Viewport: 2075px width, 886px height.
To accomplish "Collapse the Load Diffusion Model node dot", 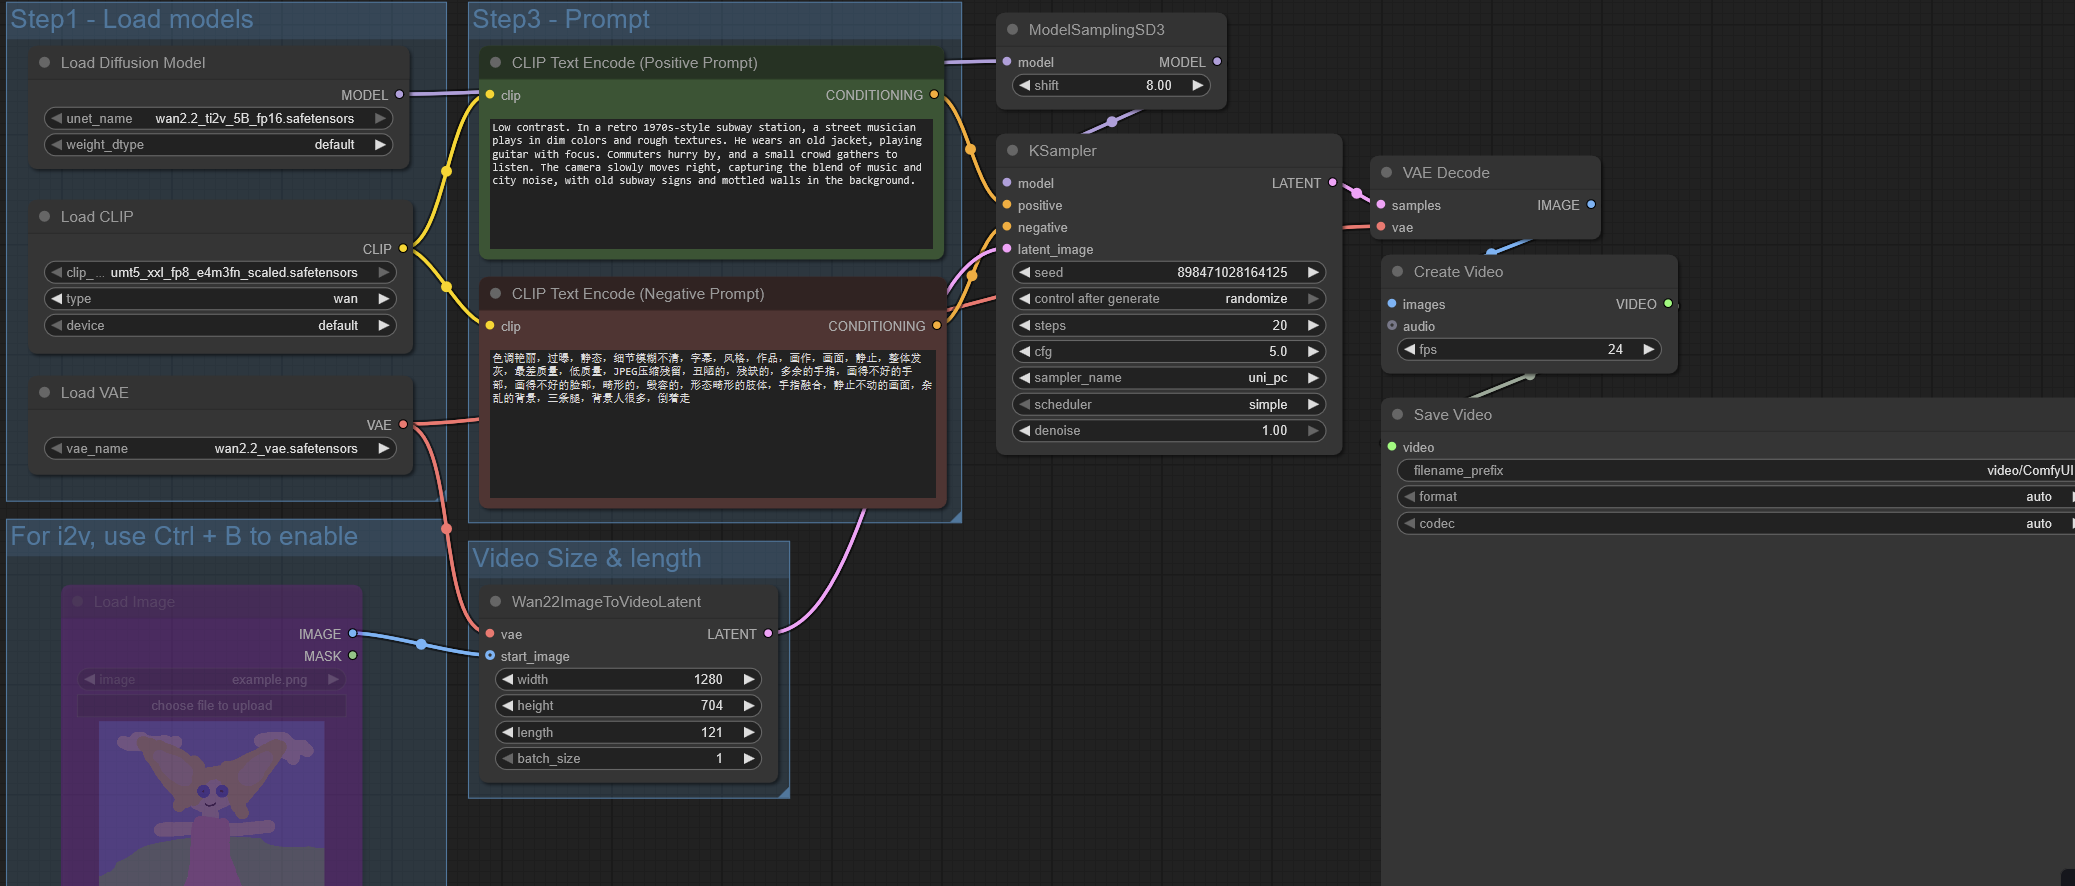I will pos(44,63).
